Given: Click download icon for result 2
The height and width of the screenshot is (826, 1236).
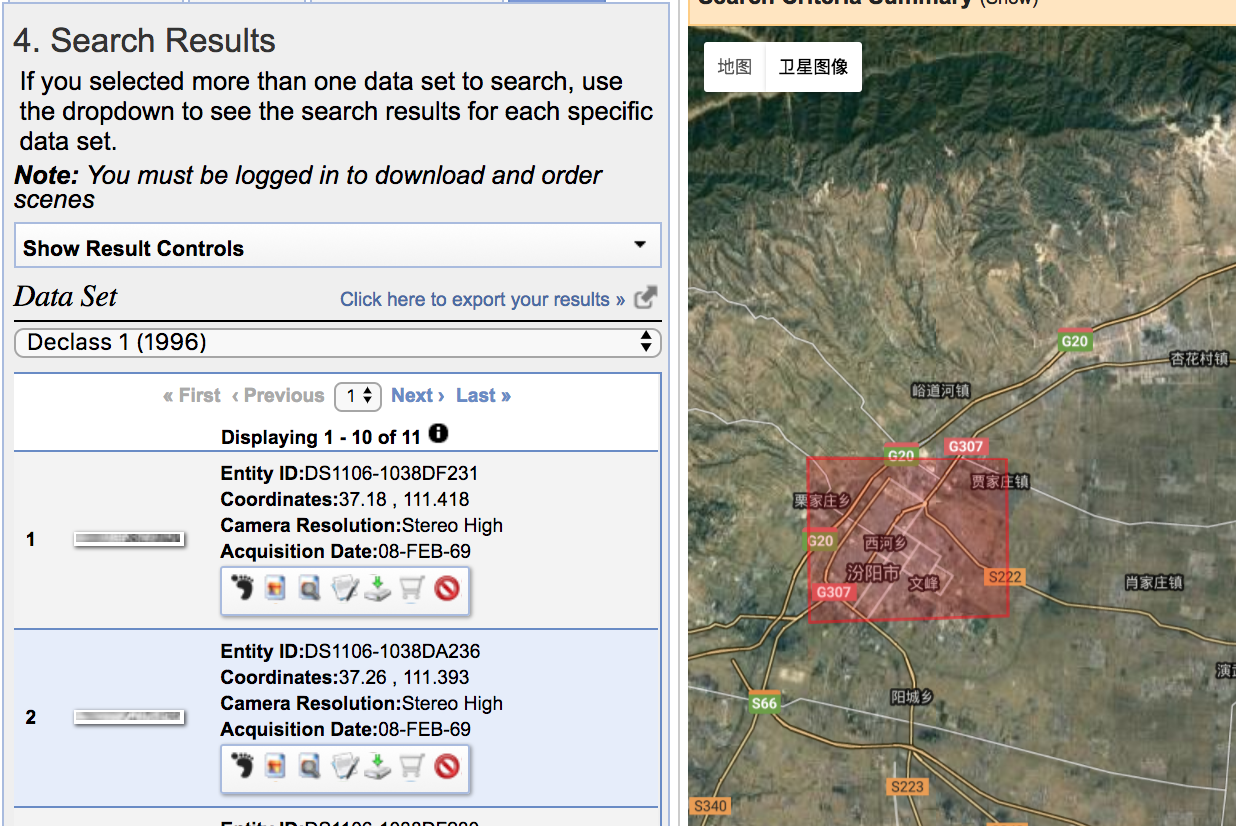Looking at the screenshot, I should point(378,767).
